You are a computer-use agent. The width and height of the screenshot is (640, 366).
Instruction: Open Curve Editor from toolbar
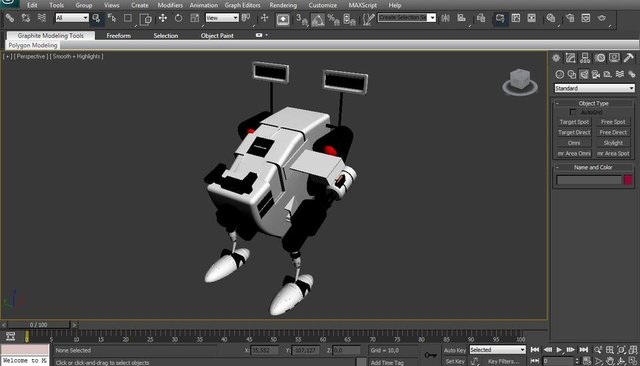click(516, 18)
